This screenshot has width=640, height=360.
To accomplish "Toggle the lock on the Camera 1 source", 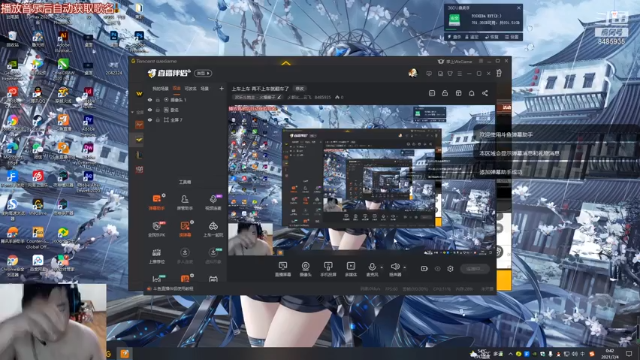I will tap(158, 100).
